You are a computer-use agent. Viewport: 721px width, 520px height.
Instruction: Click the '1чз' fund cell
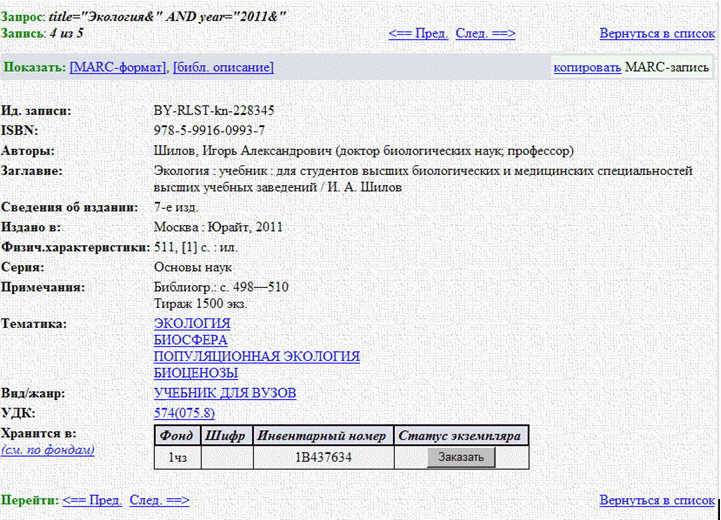coord(177,458)
